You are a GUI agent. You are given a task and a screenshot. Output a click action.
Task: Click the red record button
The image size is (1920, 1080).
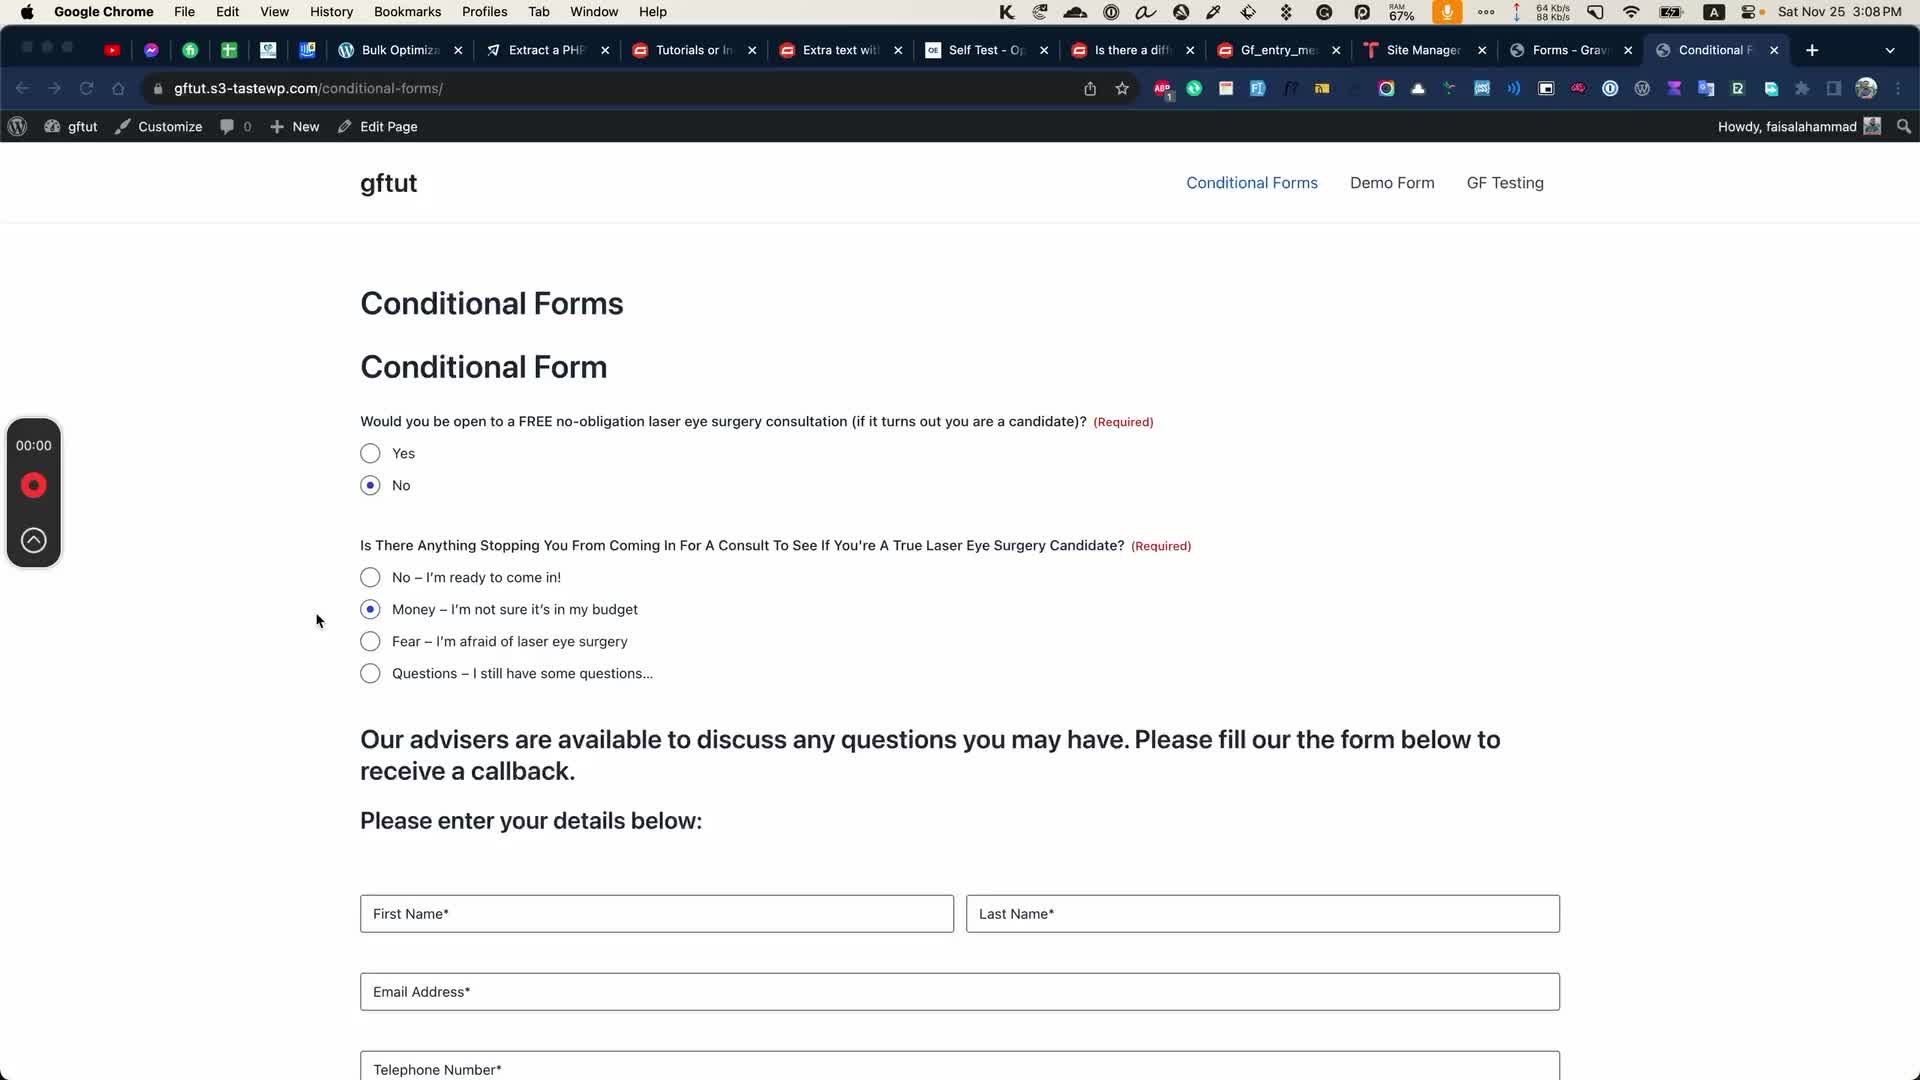tap(34, 486)
